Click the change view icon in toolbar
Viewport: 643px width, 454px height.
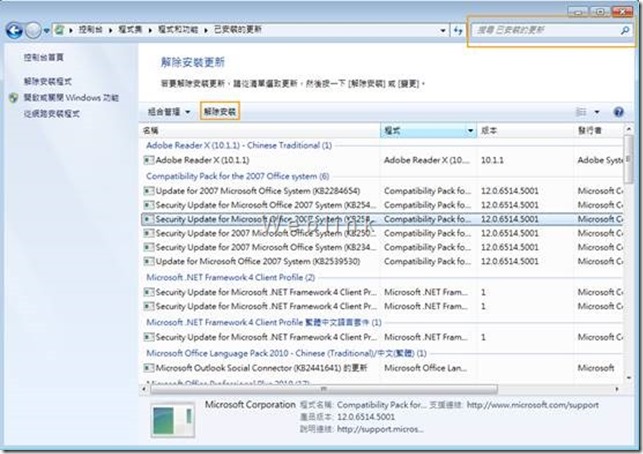tap(581, 112)
